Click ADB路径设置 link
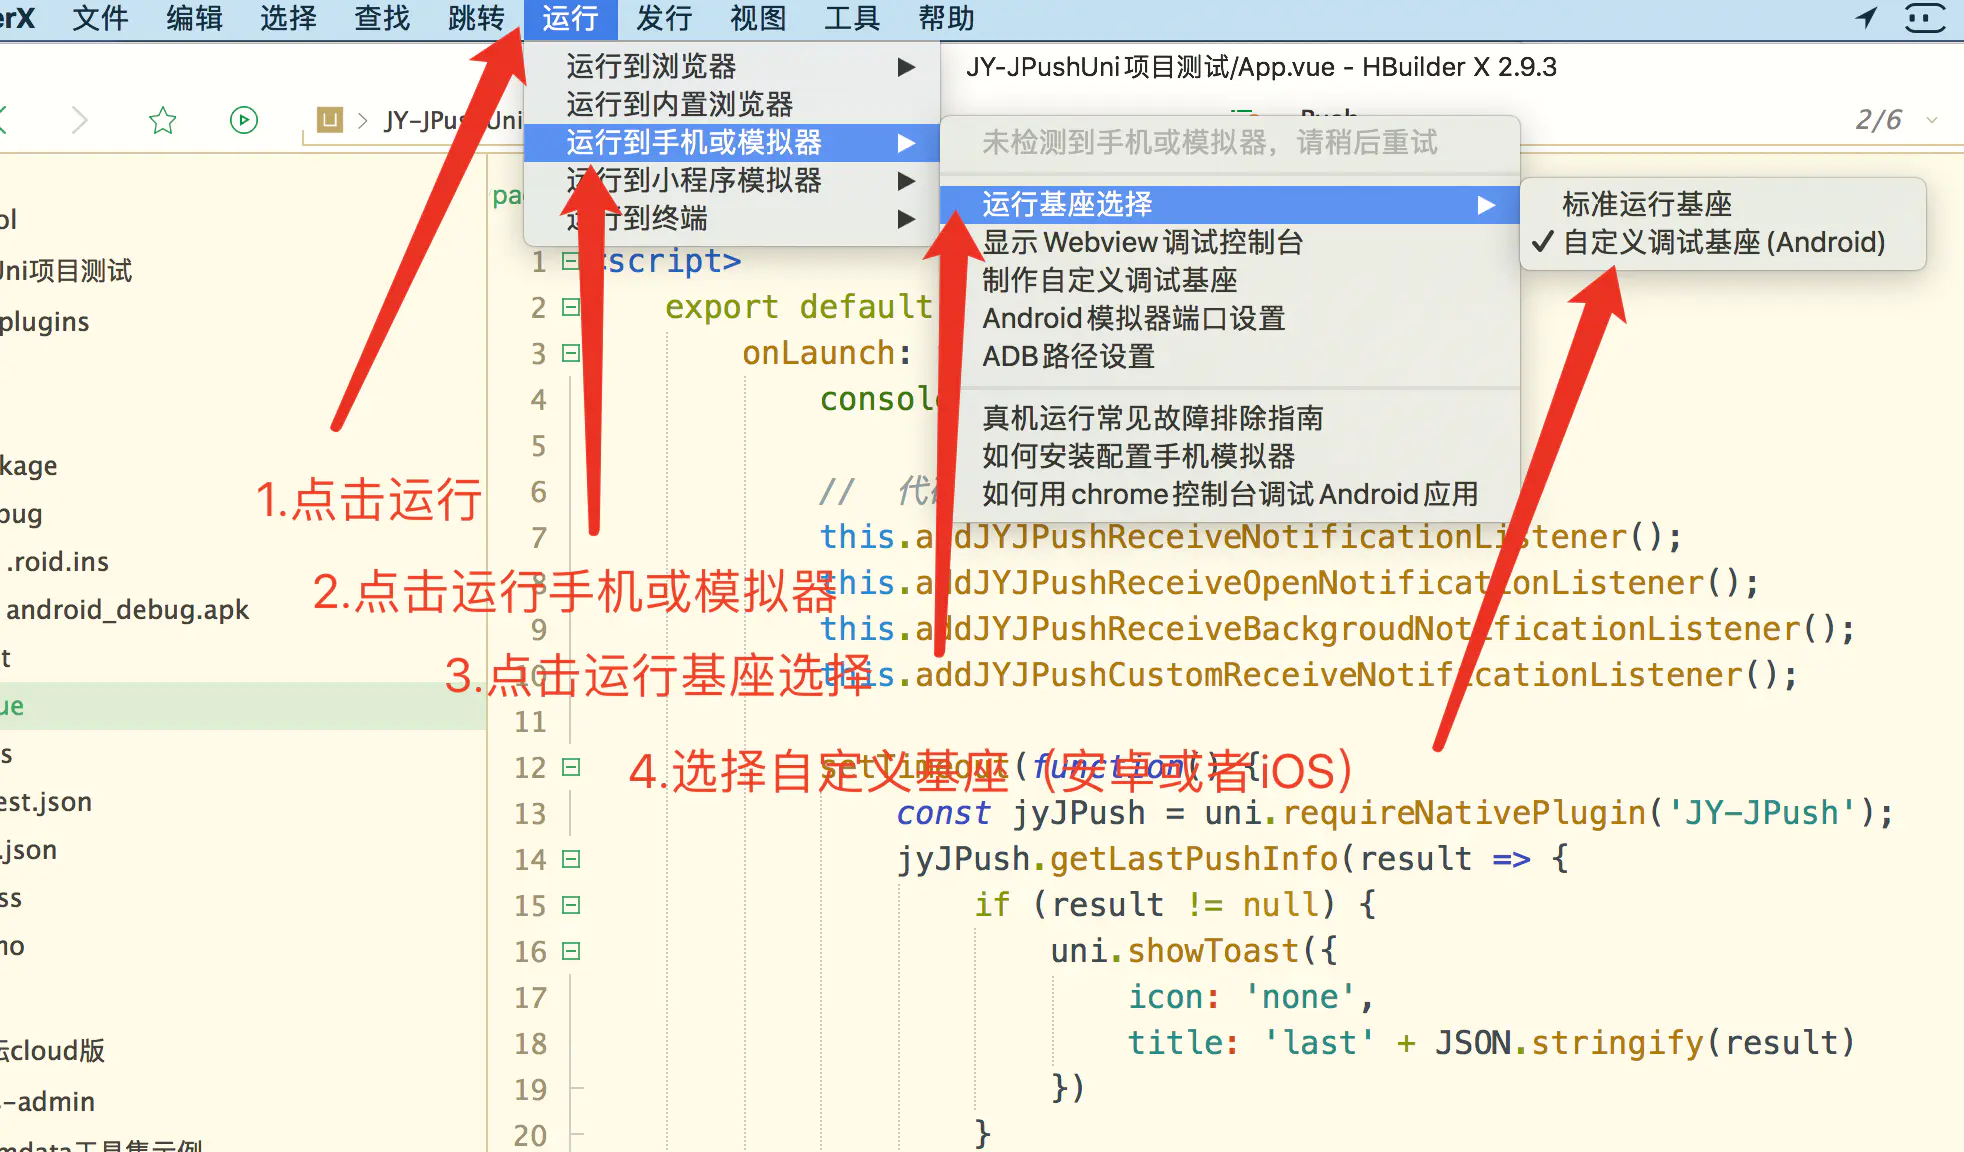The height and width of the screenshot is (1152, 1964). click(x=1067, y=355)
